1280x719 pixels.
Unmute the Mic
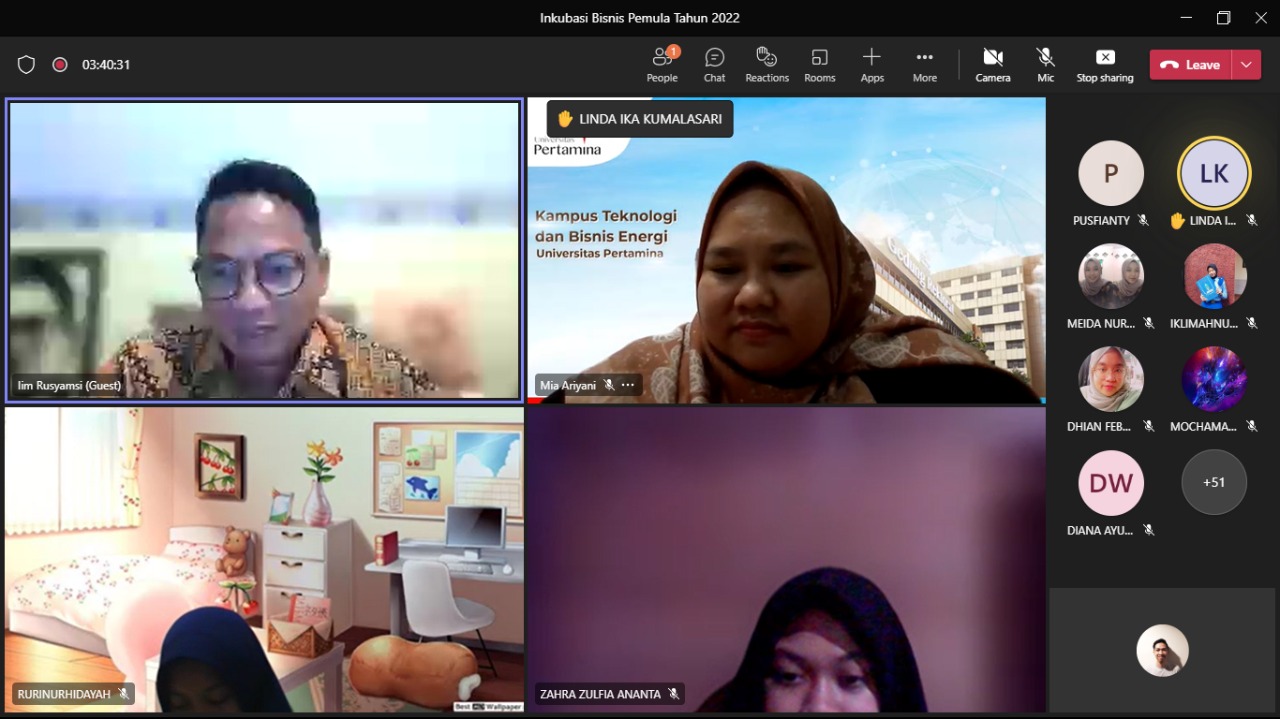1045,65
